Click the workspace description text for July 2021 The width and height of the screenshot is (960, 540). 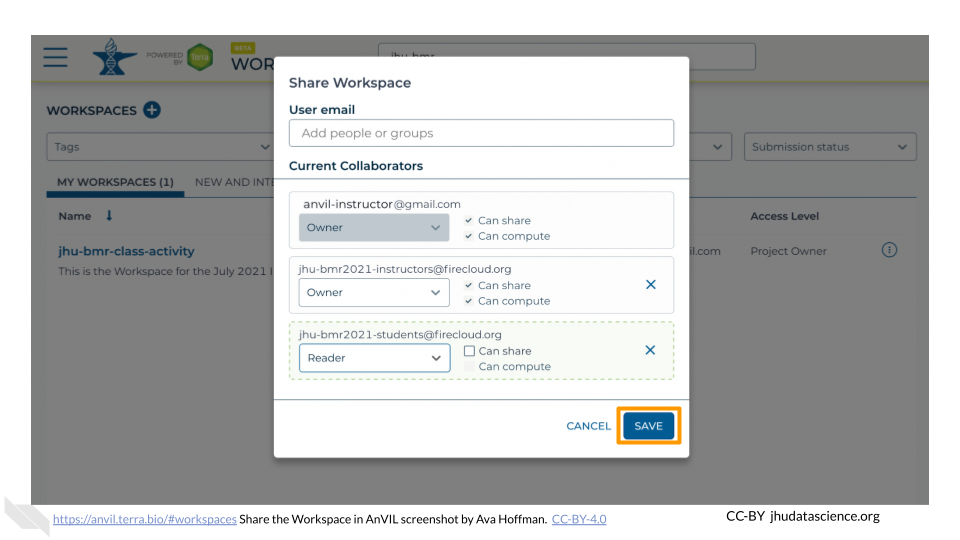[166, 271]
